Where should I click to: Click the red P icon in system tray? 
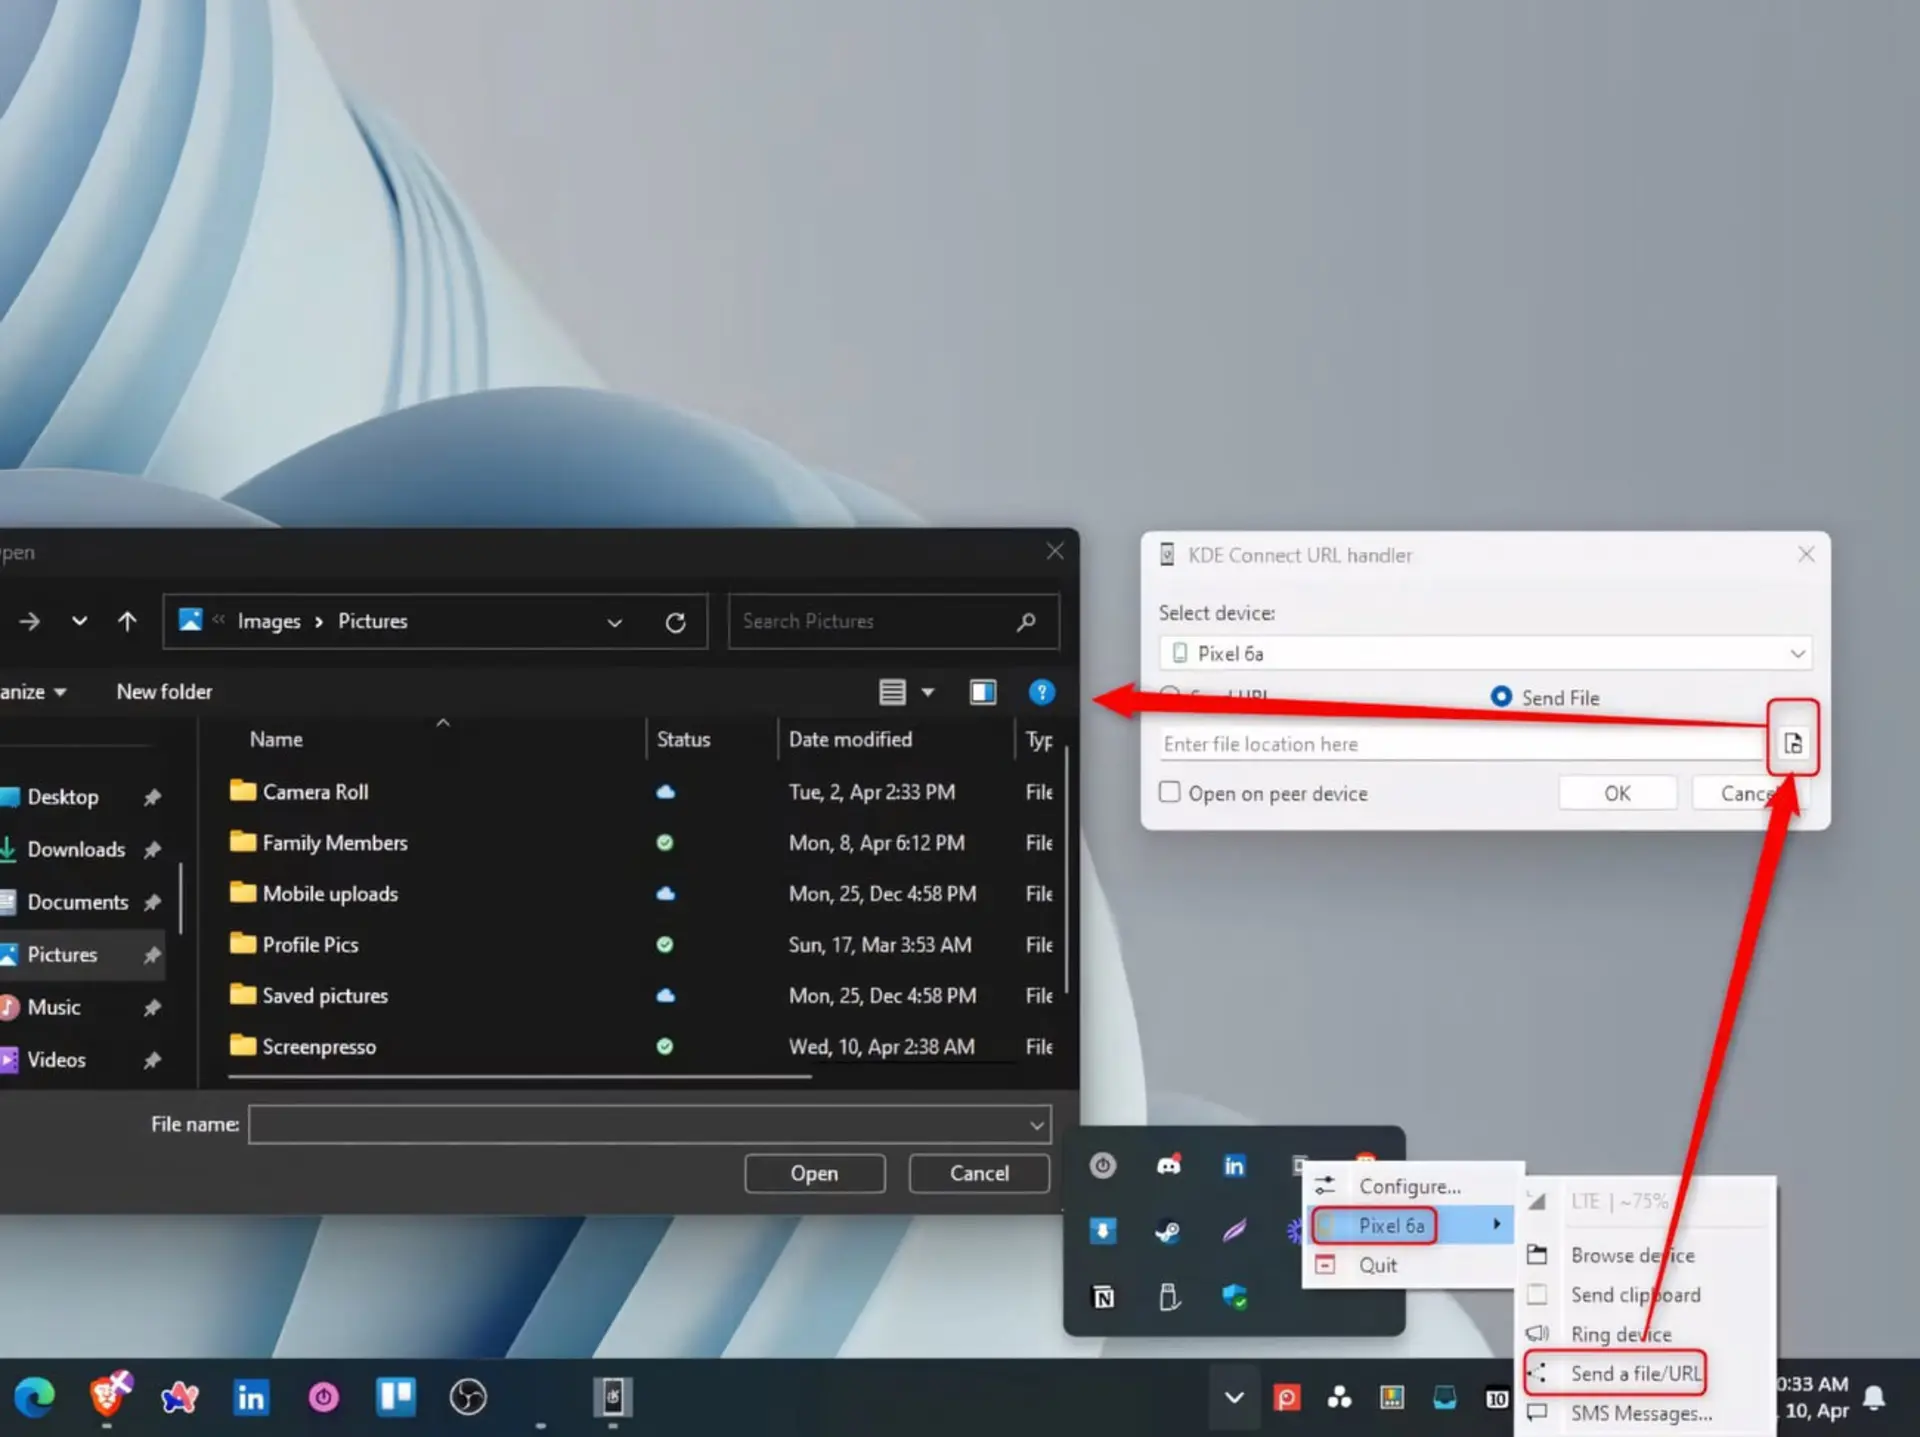click(x=1287, y=1397)
